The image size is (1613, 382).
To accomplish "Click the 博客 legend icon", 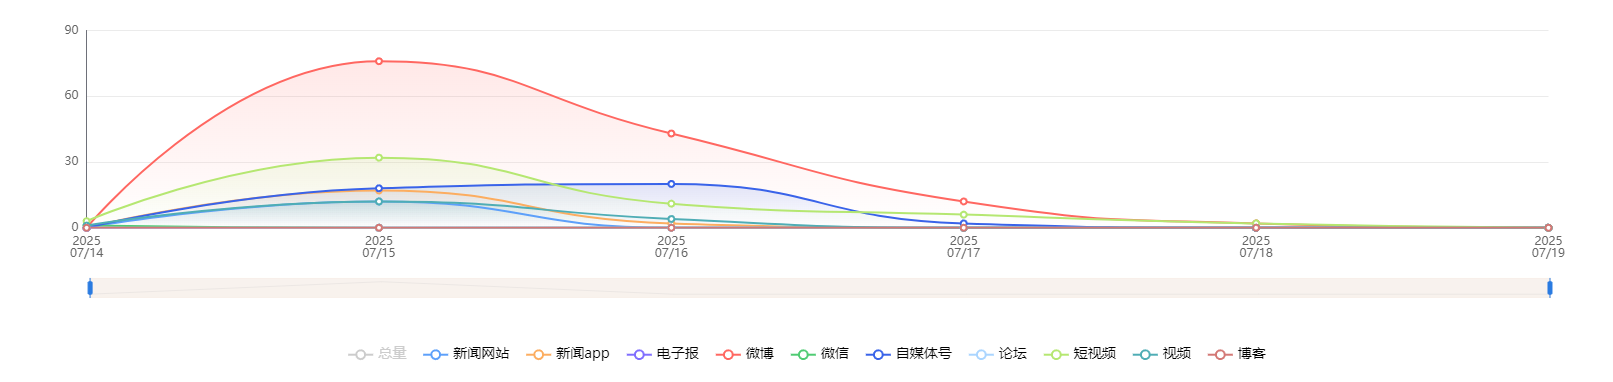I will tap(1220, 354).
